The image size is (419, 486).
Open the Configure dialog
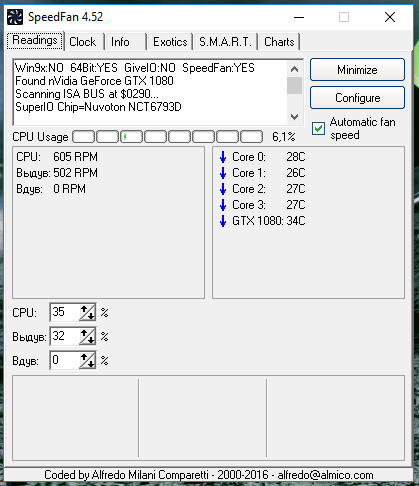point(357,98)
